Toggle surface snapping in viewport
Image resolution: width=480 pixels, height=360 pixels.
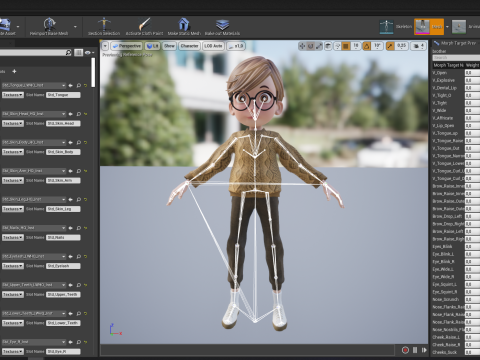(x=337, y=46)
